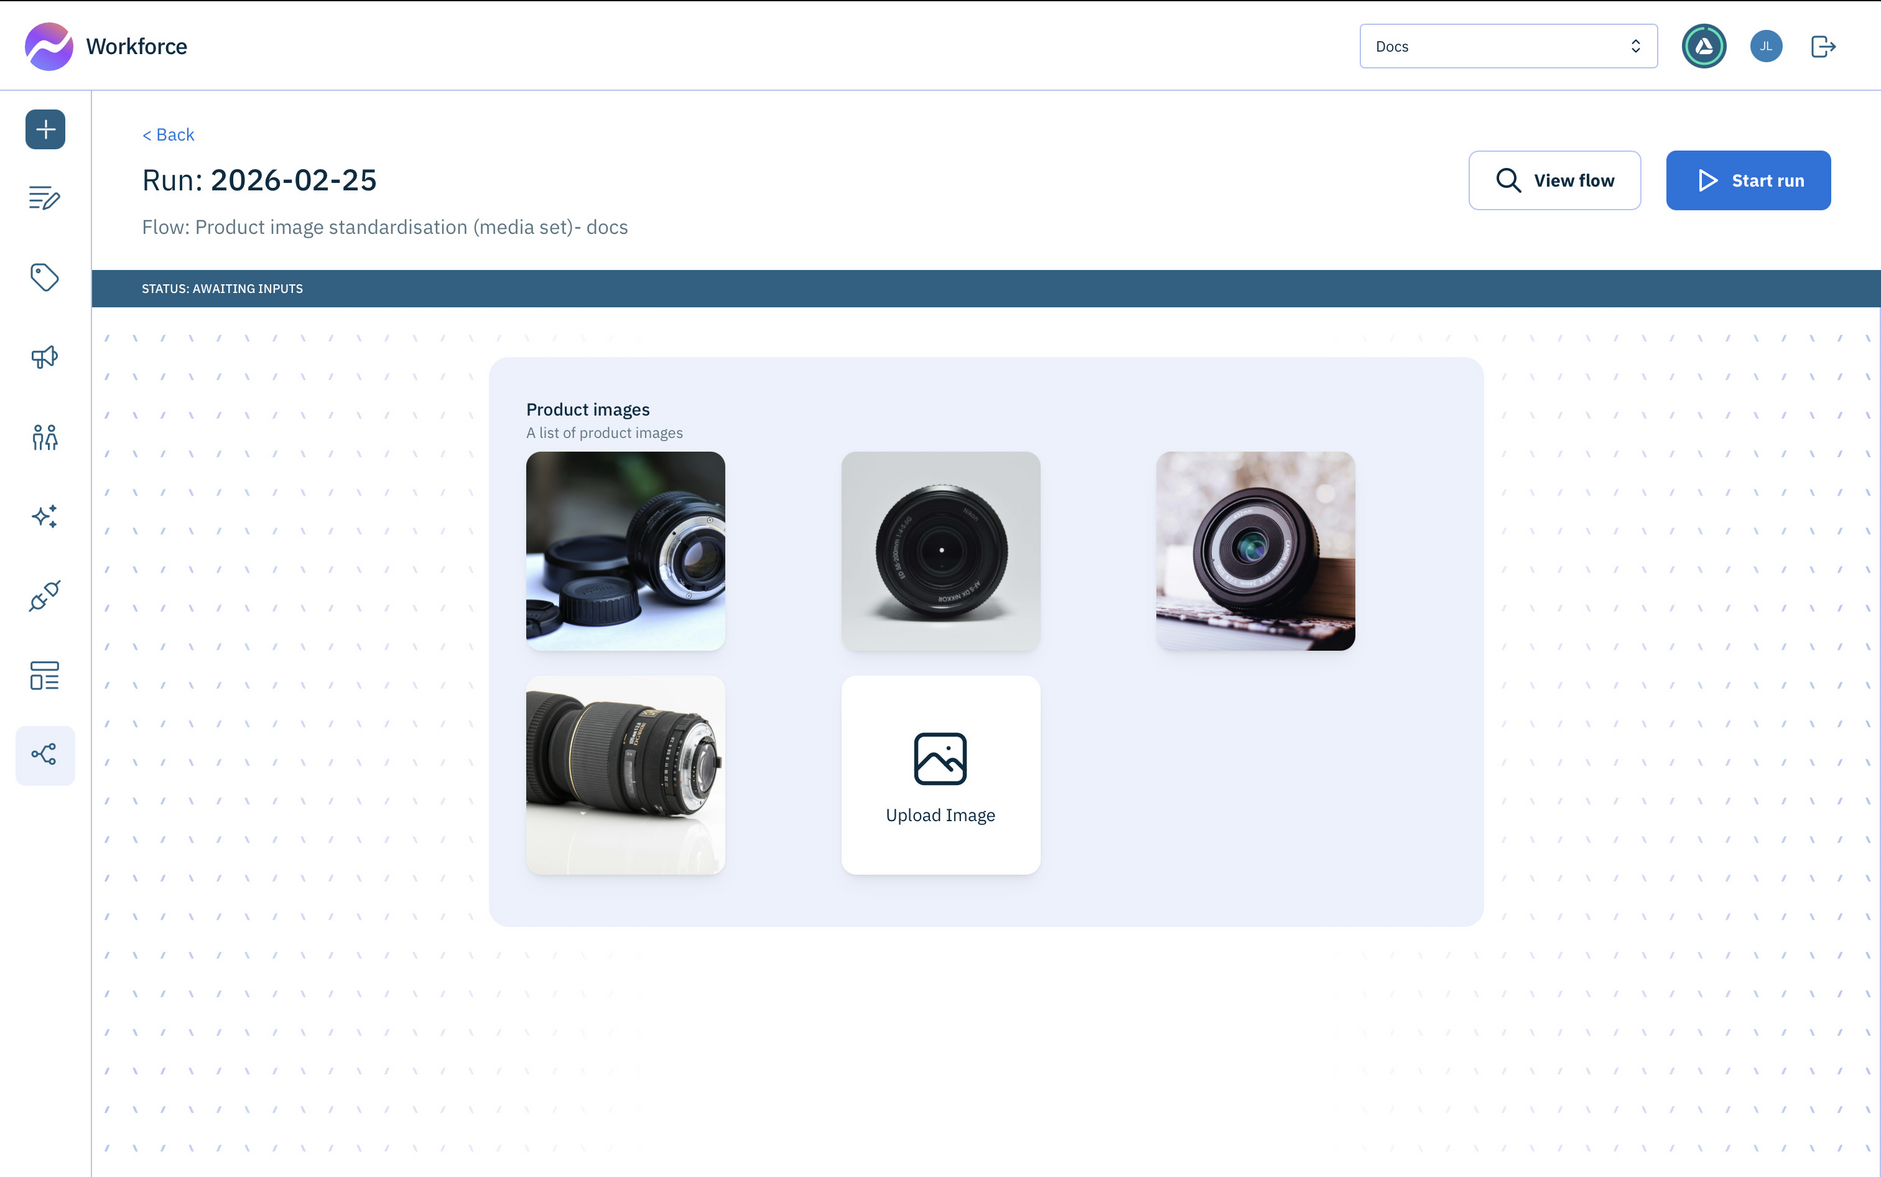1881x1177 pixels.
Task: Select the active flows sharing icon
Action: point(45,755)
